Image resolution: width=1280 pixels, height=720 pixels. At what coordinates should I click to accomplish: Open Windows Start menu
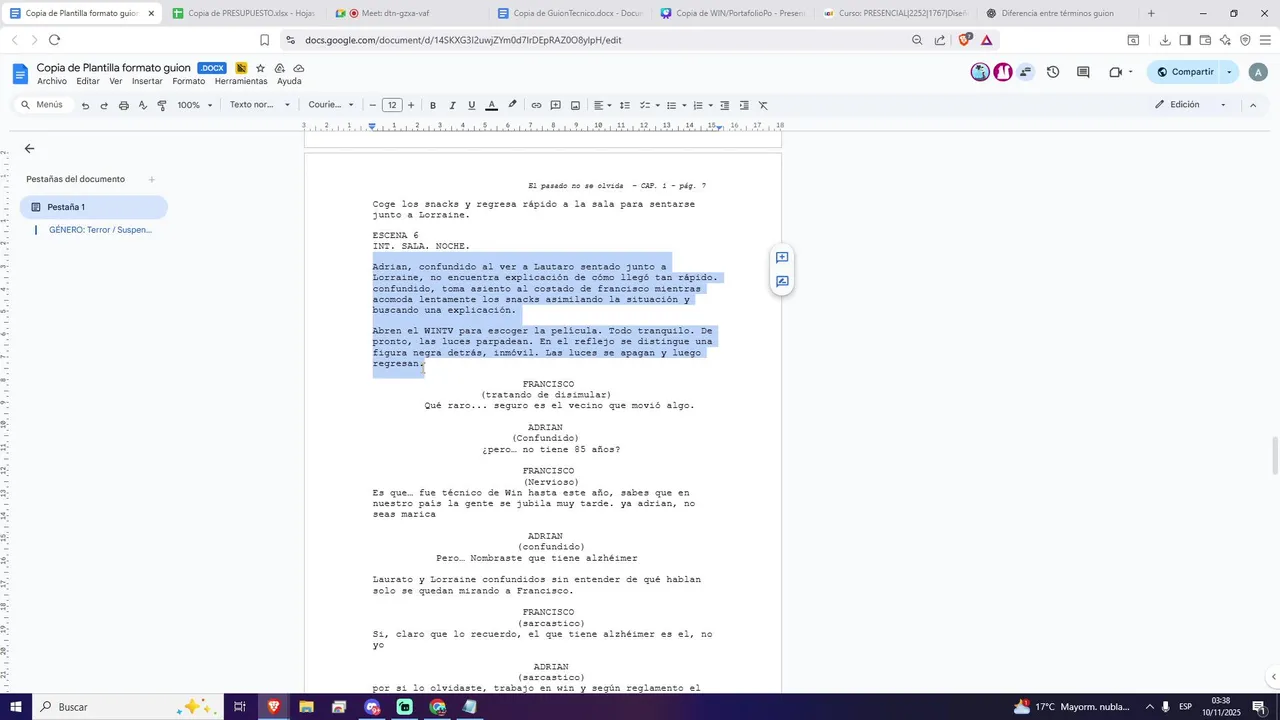click(16, 707)
